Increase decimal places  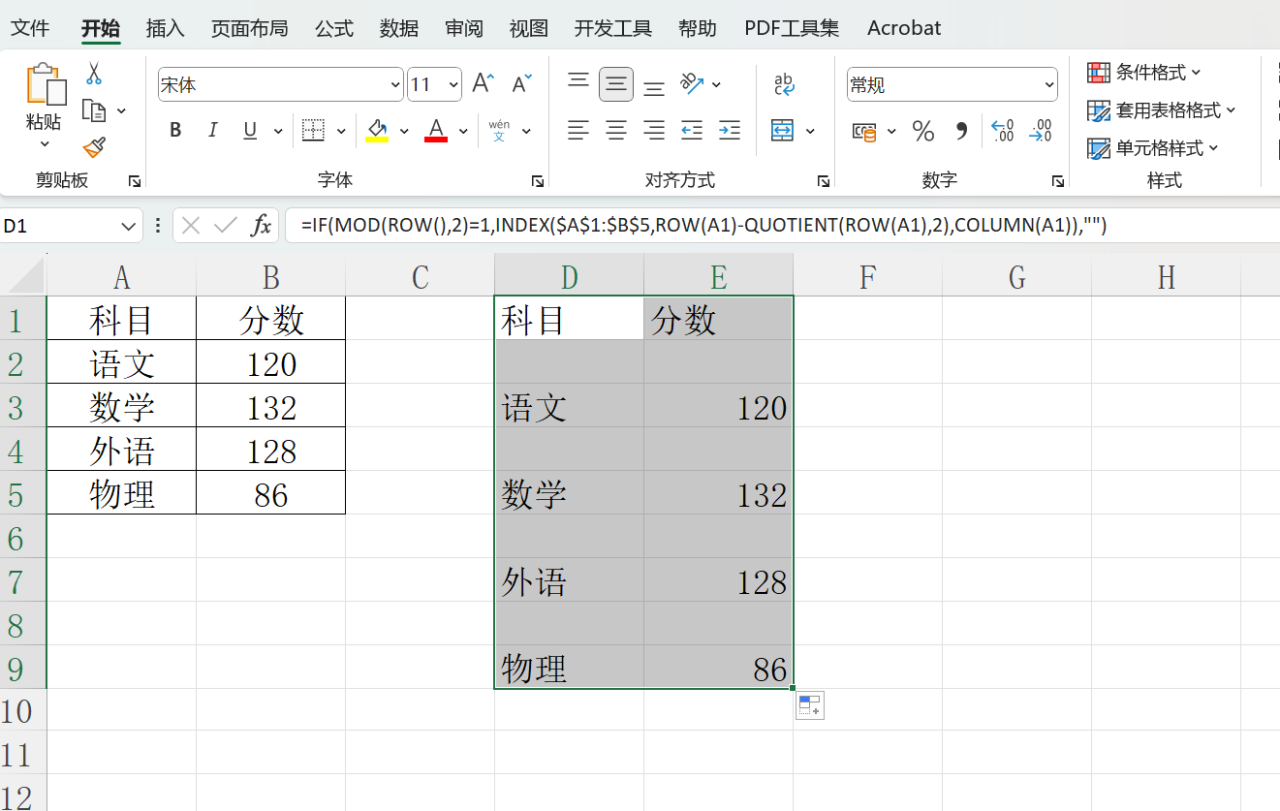pyautogui.click(x=1002, y=130)
